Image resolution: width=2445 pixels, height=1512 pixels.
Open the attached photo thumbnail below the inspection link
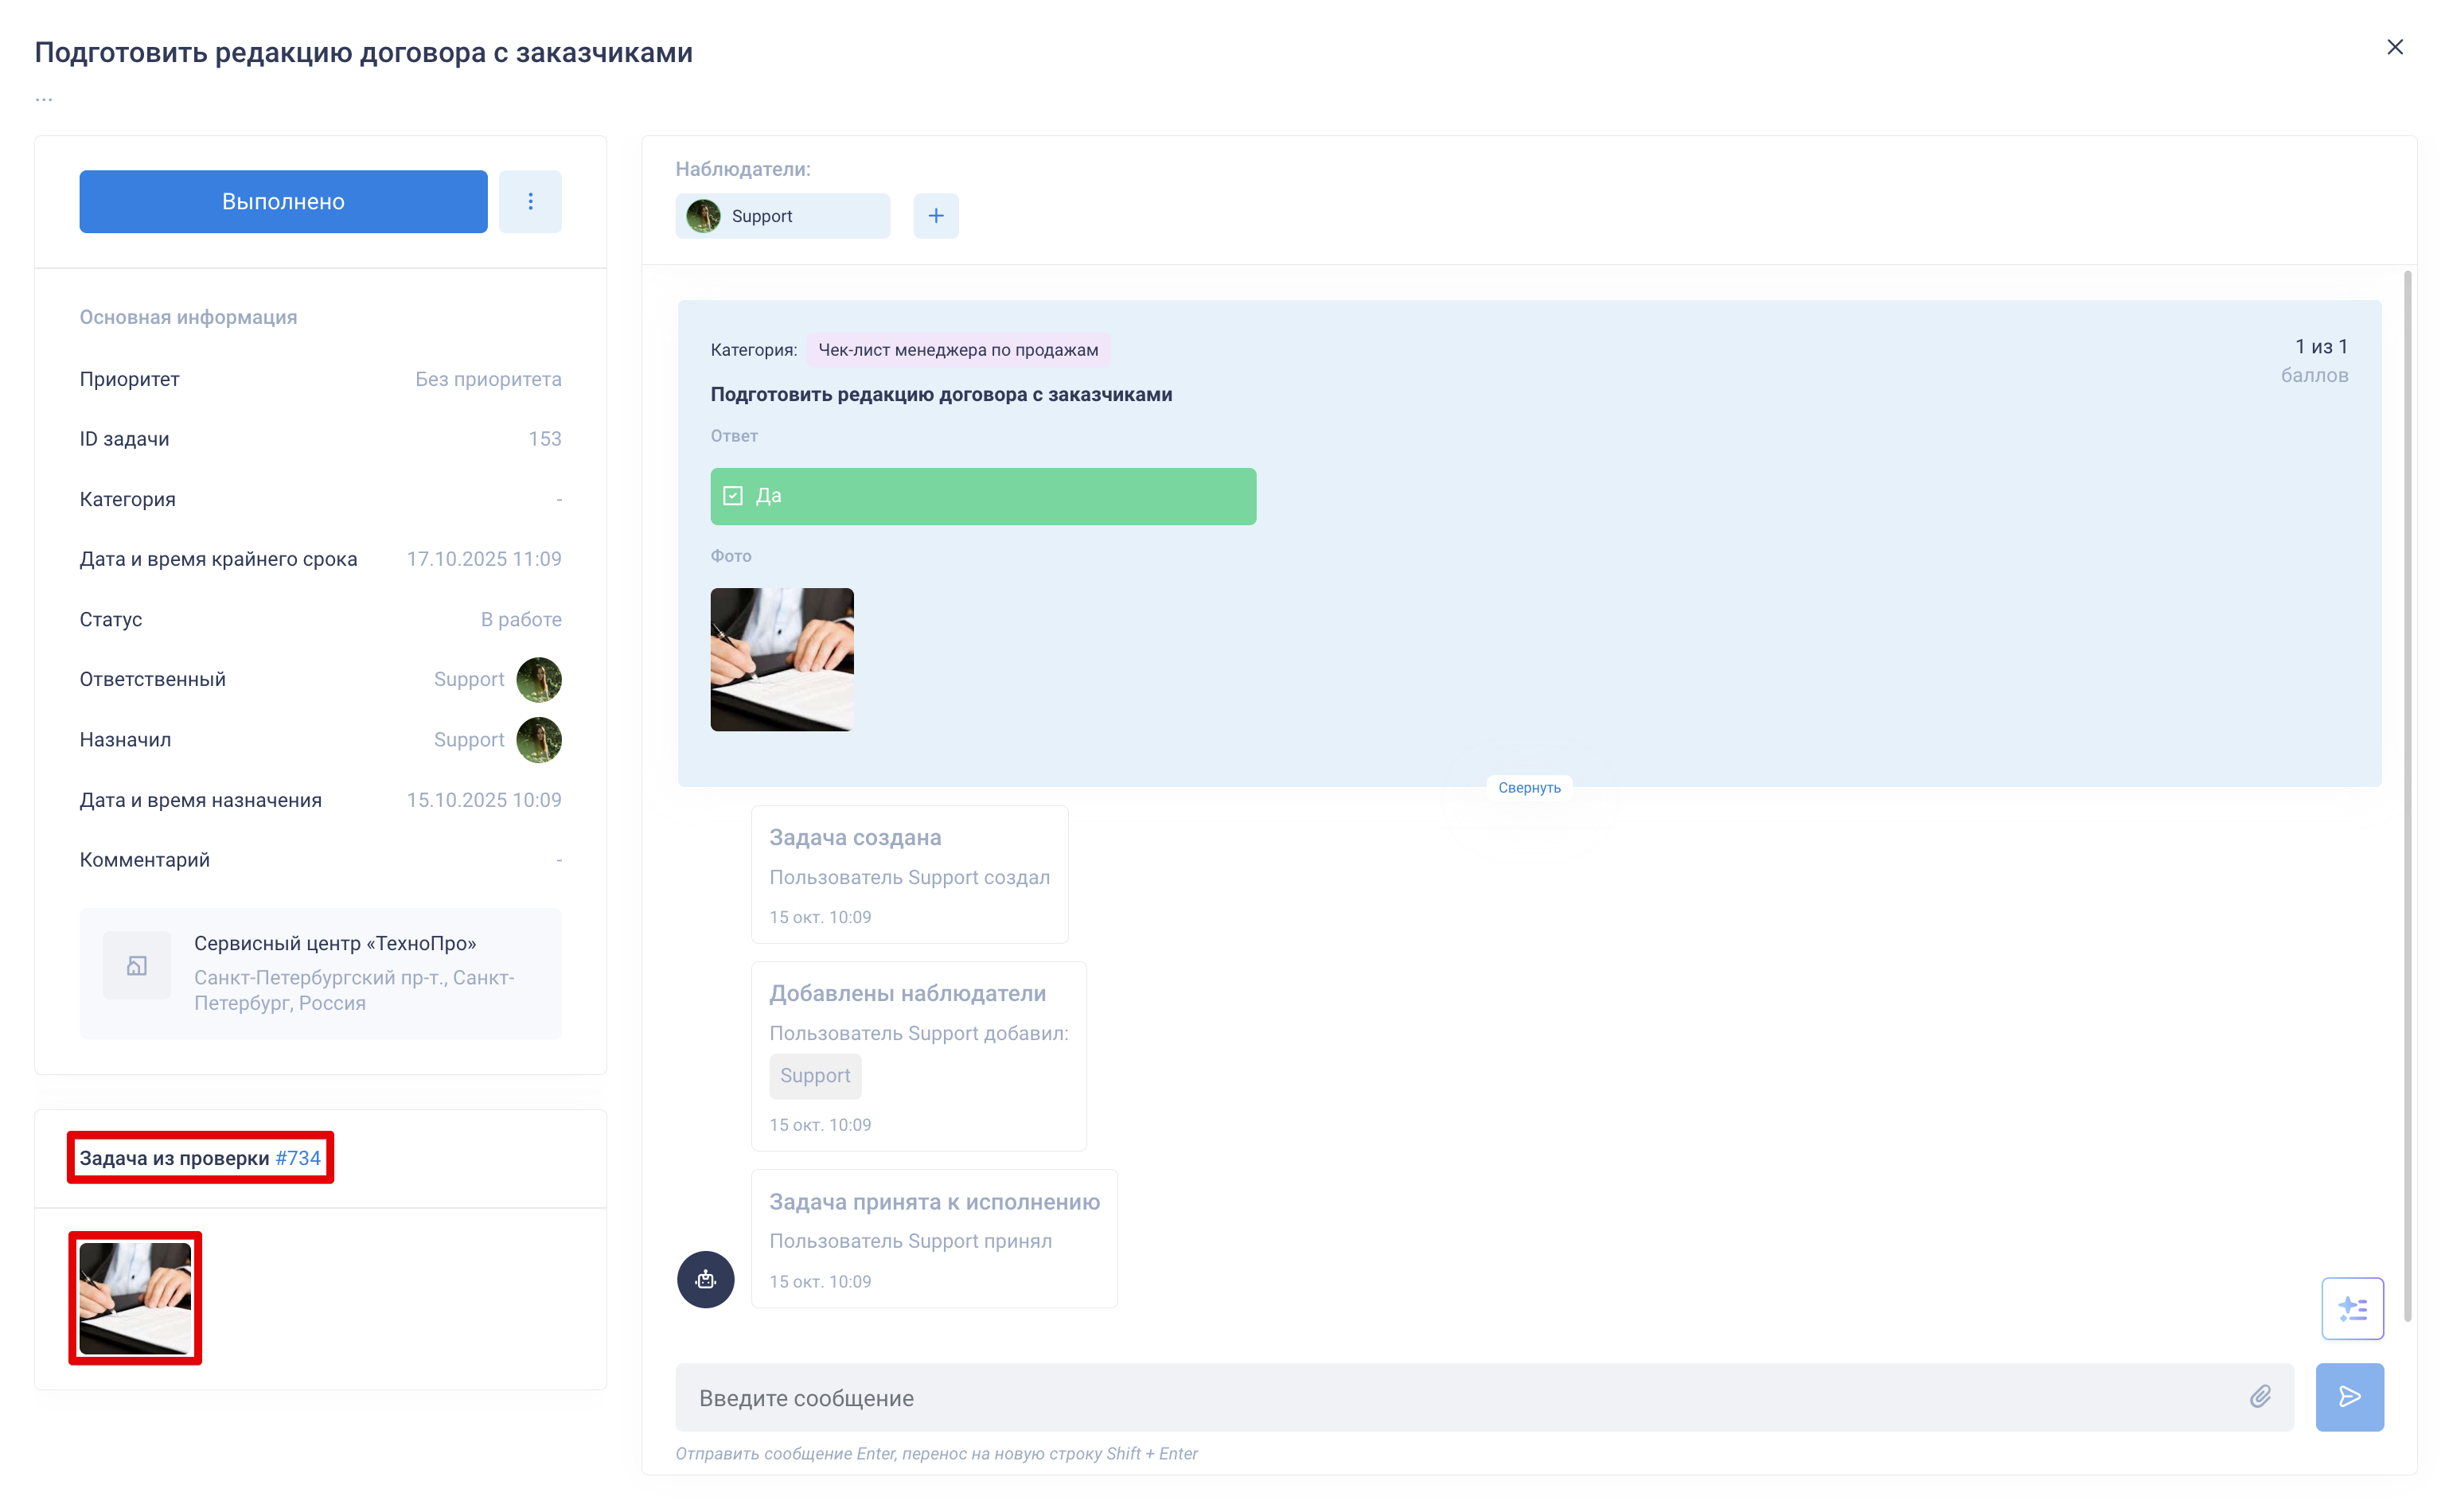point(135,1297)
